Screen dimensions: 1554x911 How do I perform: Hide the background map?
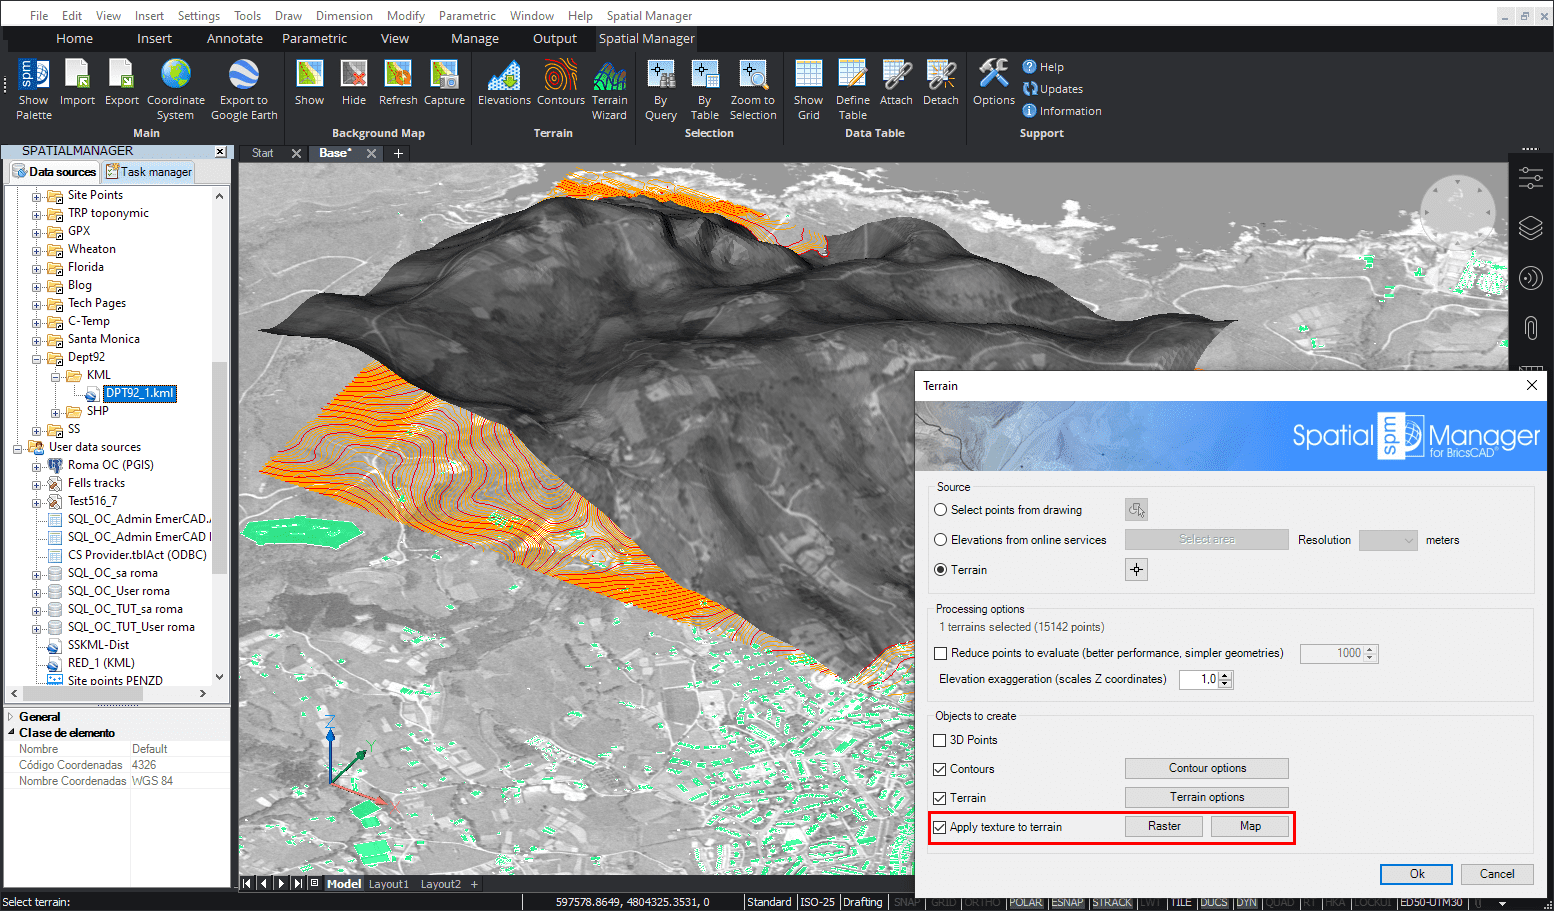[354, 83]
